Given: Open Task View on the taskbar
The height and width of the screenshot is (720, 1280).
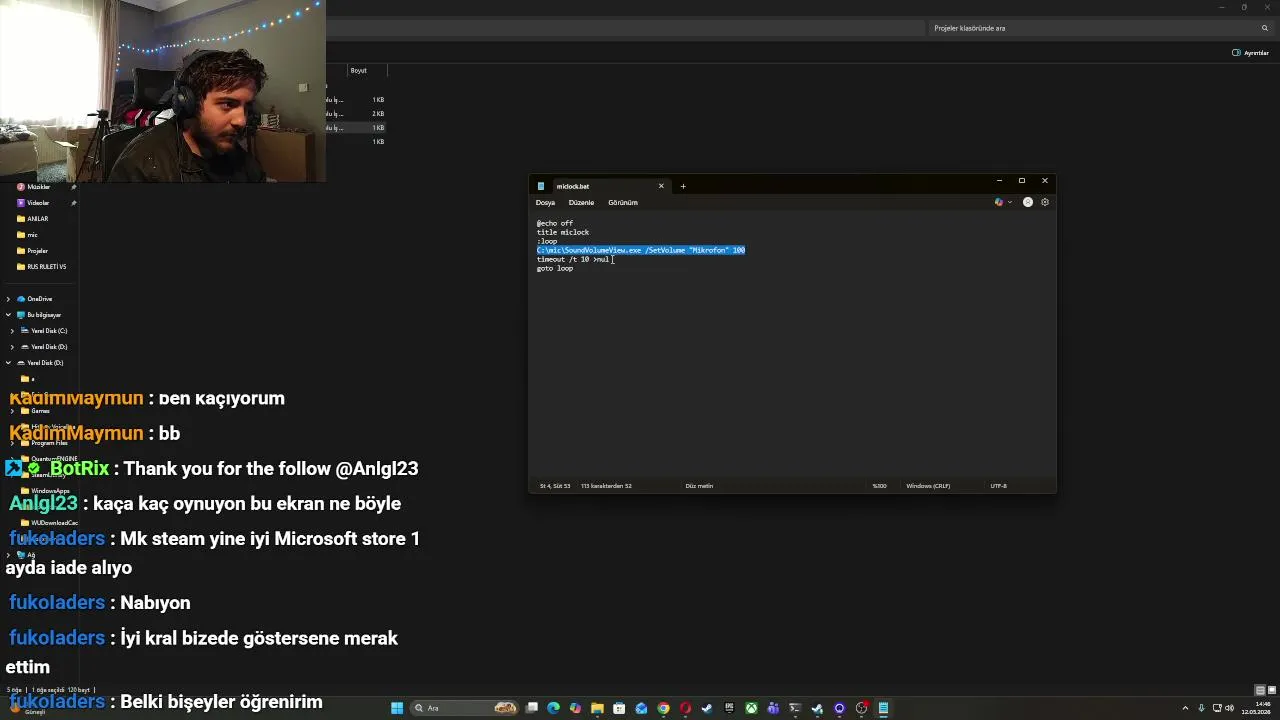Looking at the screenshot, I should click(x=531, y=708).
